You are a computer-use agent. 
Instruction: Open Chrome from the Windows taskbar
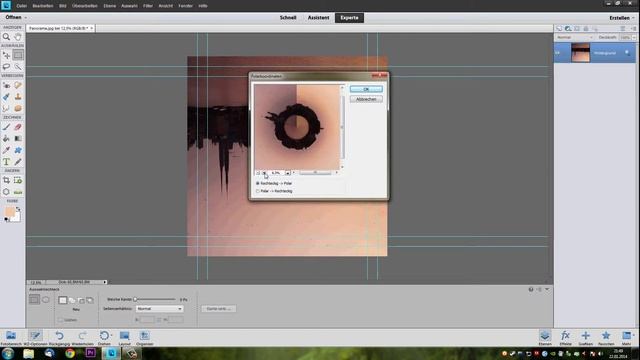tap(70, 353)
